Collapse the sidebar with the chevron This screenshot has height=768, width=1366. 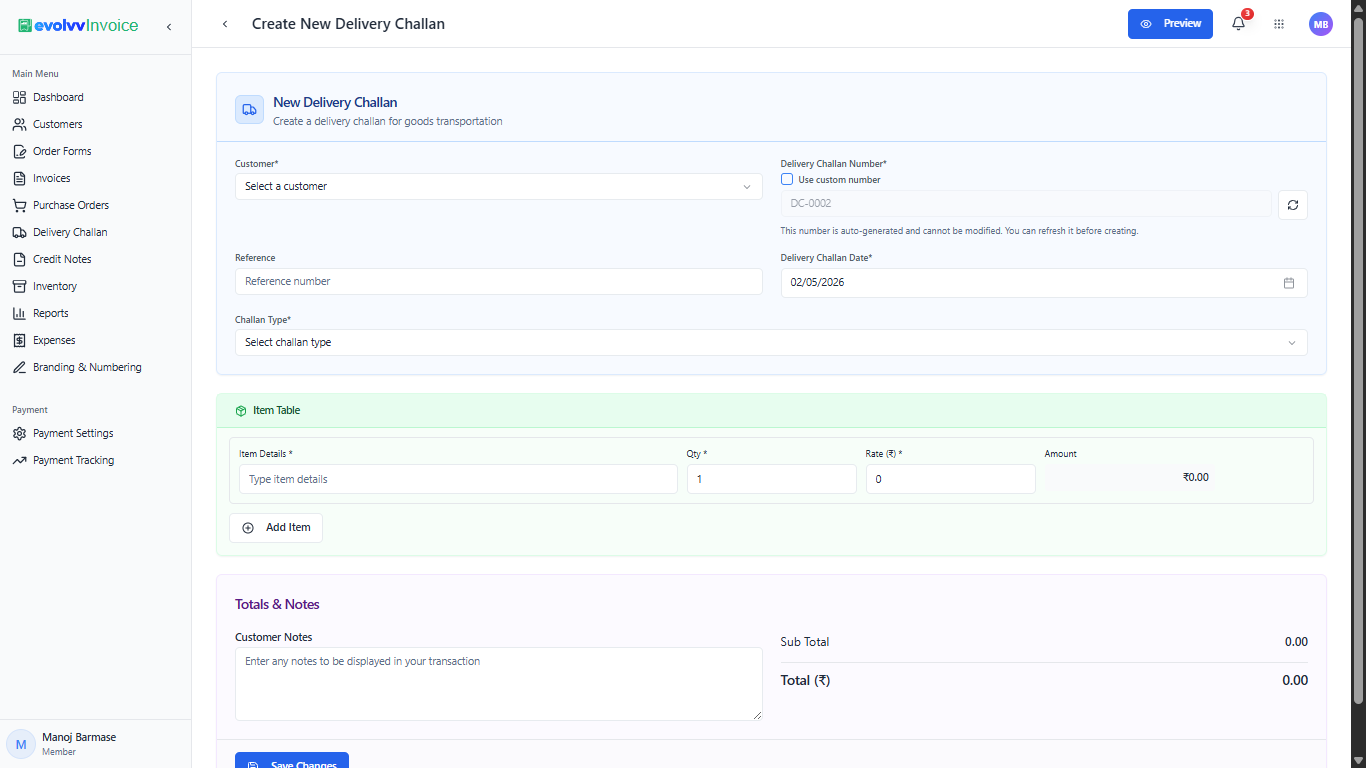click(x=169, y=26)
